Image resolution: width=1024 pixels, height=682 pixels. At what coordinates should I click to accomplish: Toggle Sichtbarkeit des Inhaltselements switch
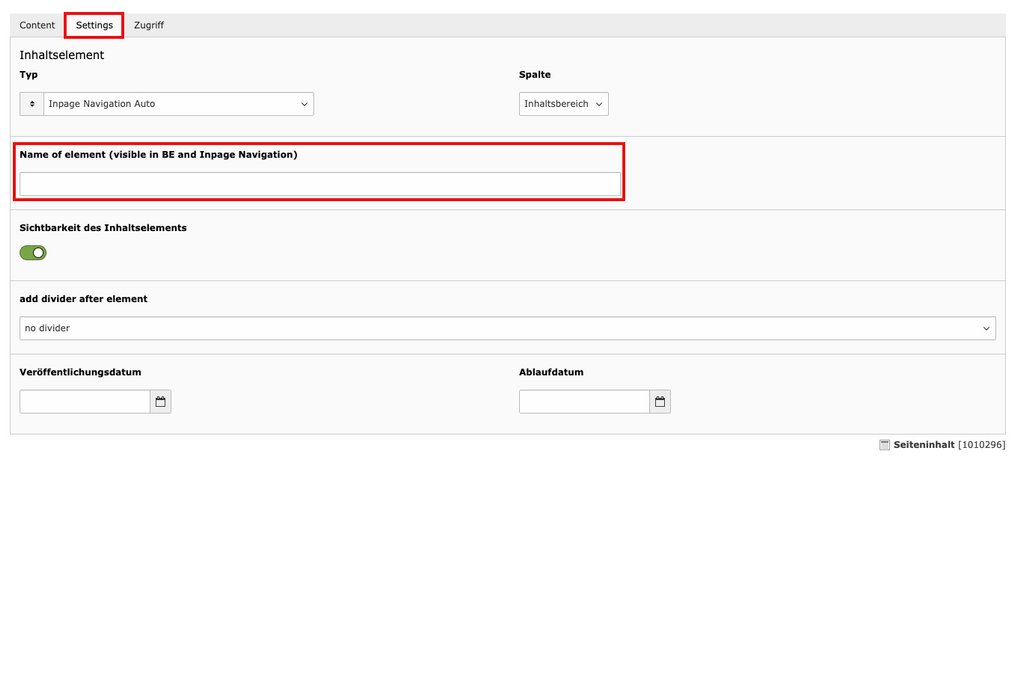pyautogui.click(x=33, y=253)
